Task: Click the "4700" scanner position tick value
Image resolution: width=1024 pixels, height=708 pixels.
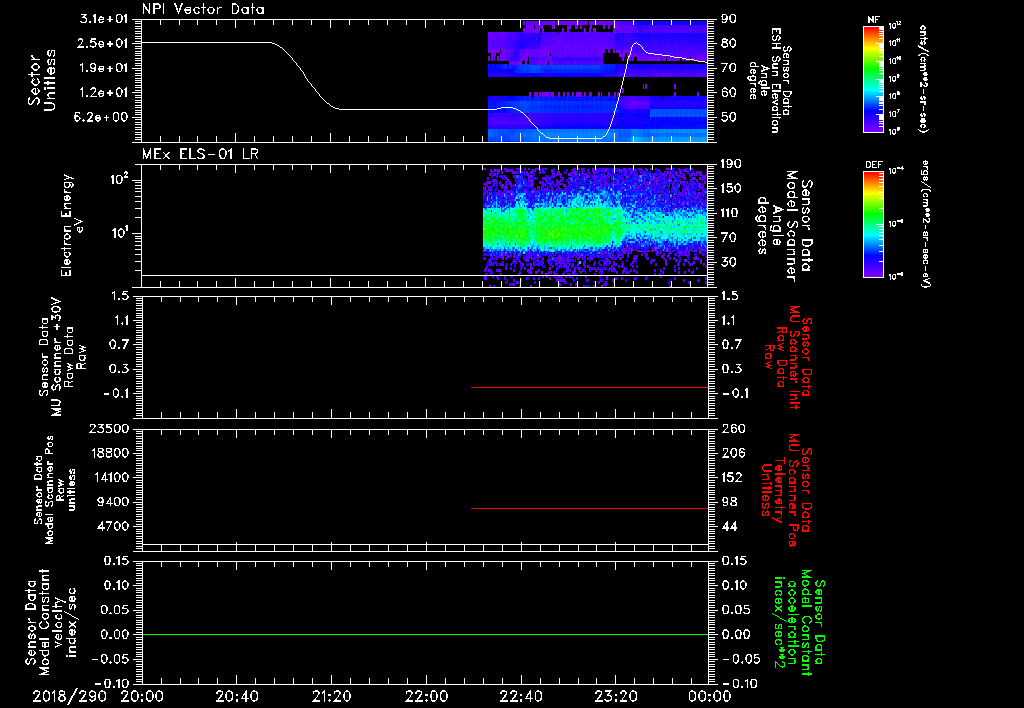Action: click(114, 526)
